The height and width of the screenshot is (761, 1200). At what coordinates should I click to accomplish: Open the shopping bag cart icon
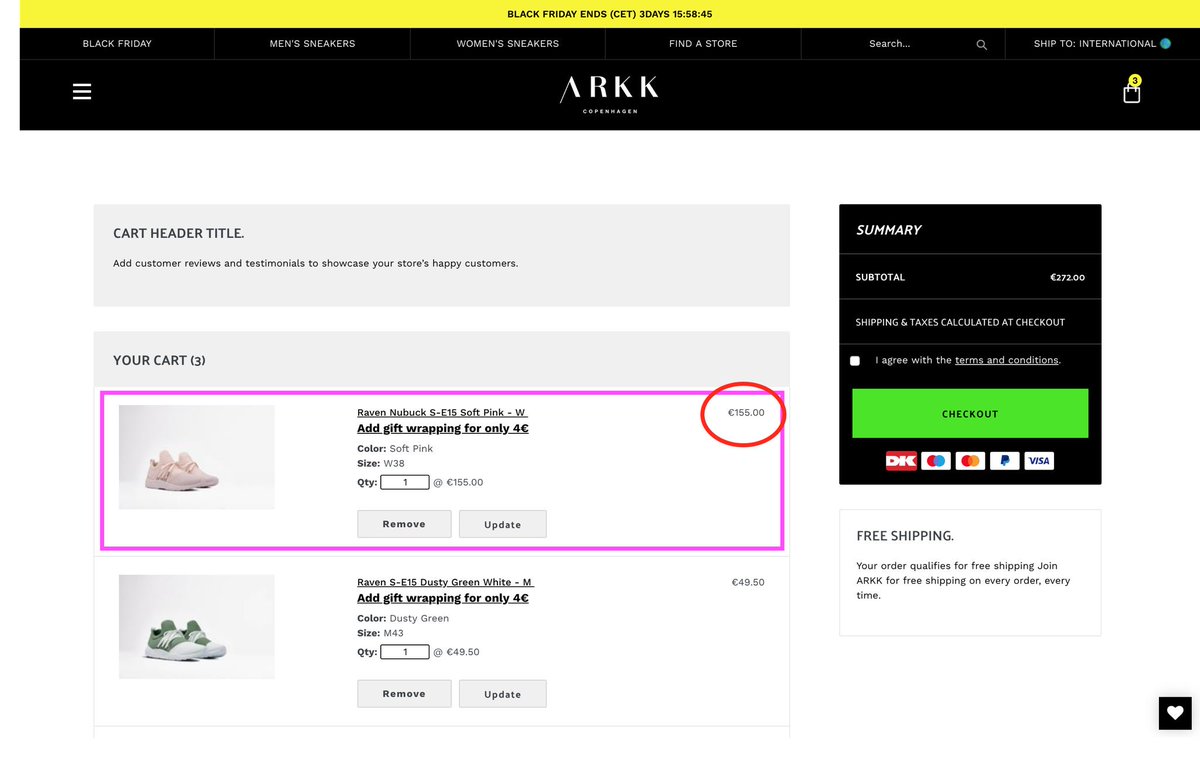(x=1132, y=91)
